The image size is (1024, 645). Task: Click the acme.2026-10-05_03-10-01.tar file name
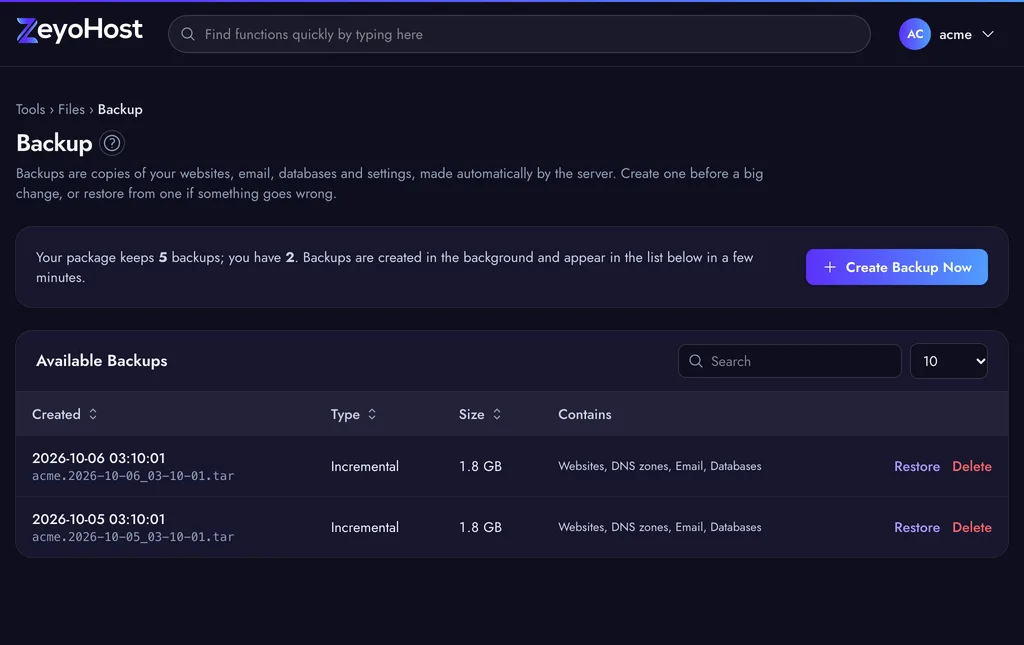coord(133,537)
